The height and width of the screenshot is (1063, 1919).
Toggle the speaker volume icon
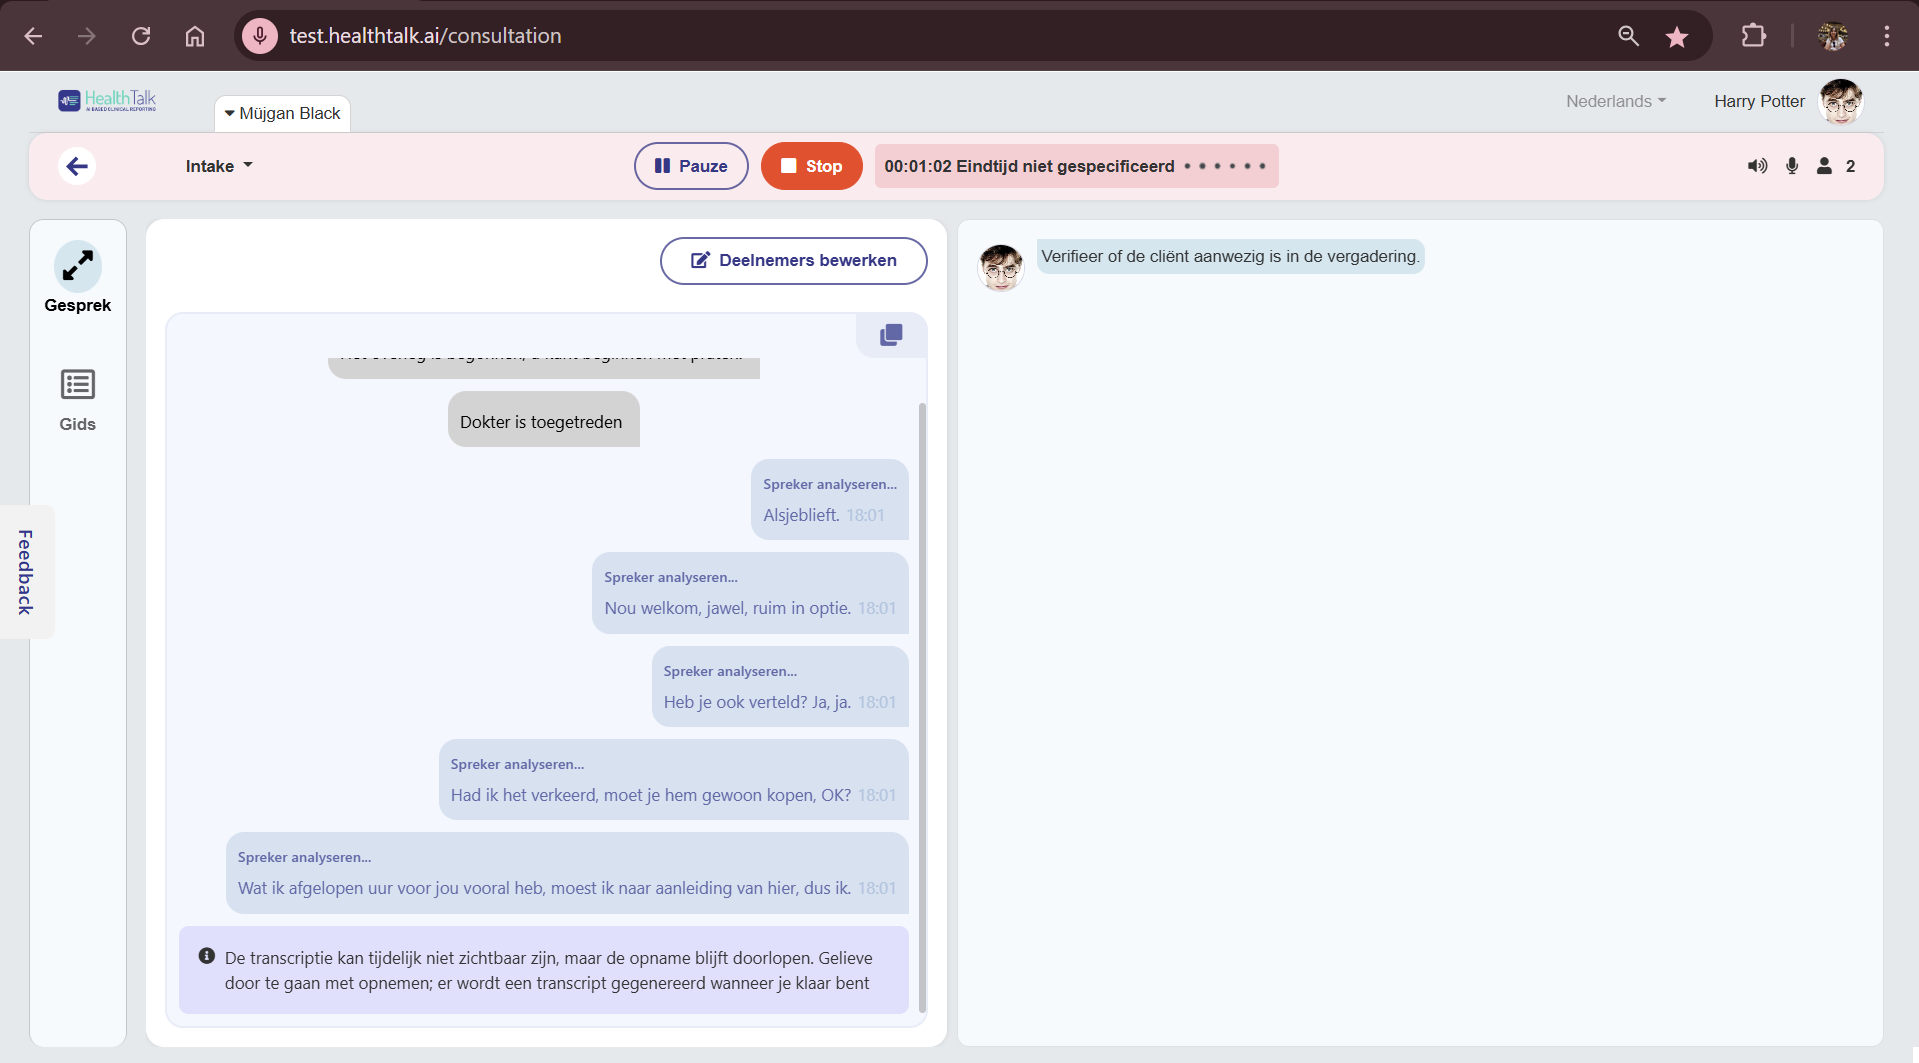point(1757,166)
